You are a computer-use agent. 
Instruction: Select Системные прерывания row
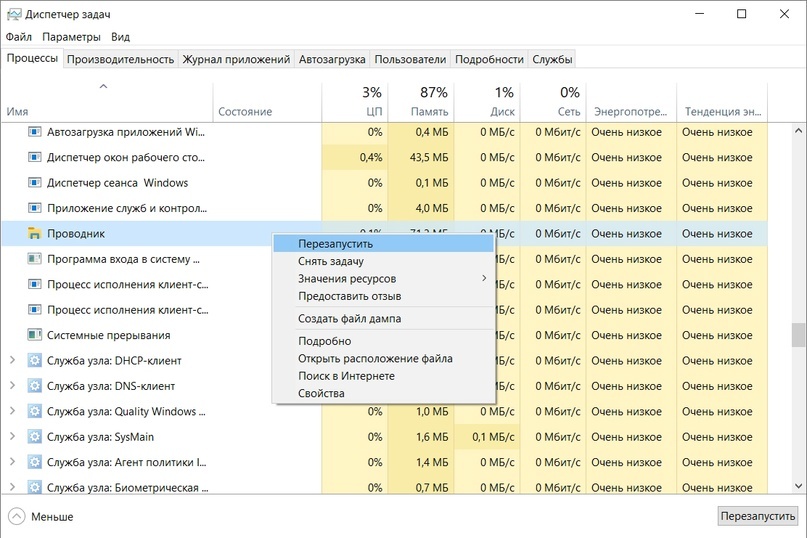tap(384, 335)
